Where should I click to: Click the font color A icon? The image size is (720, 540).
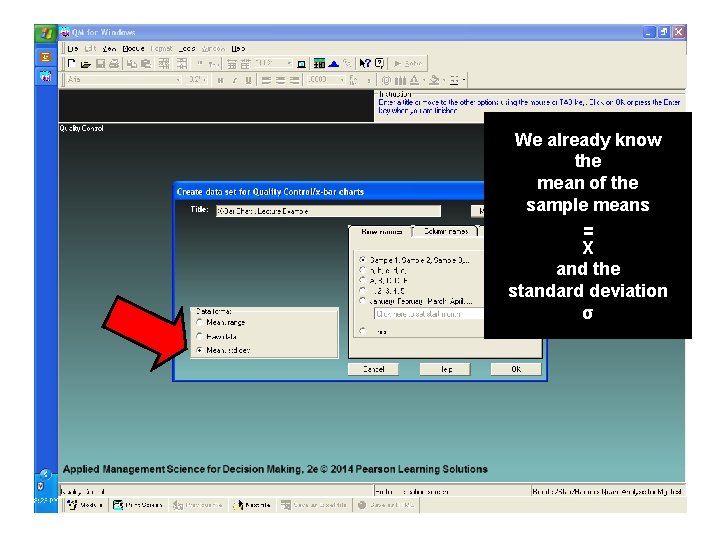coord(414,80)
